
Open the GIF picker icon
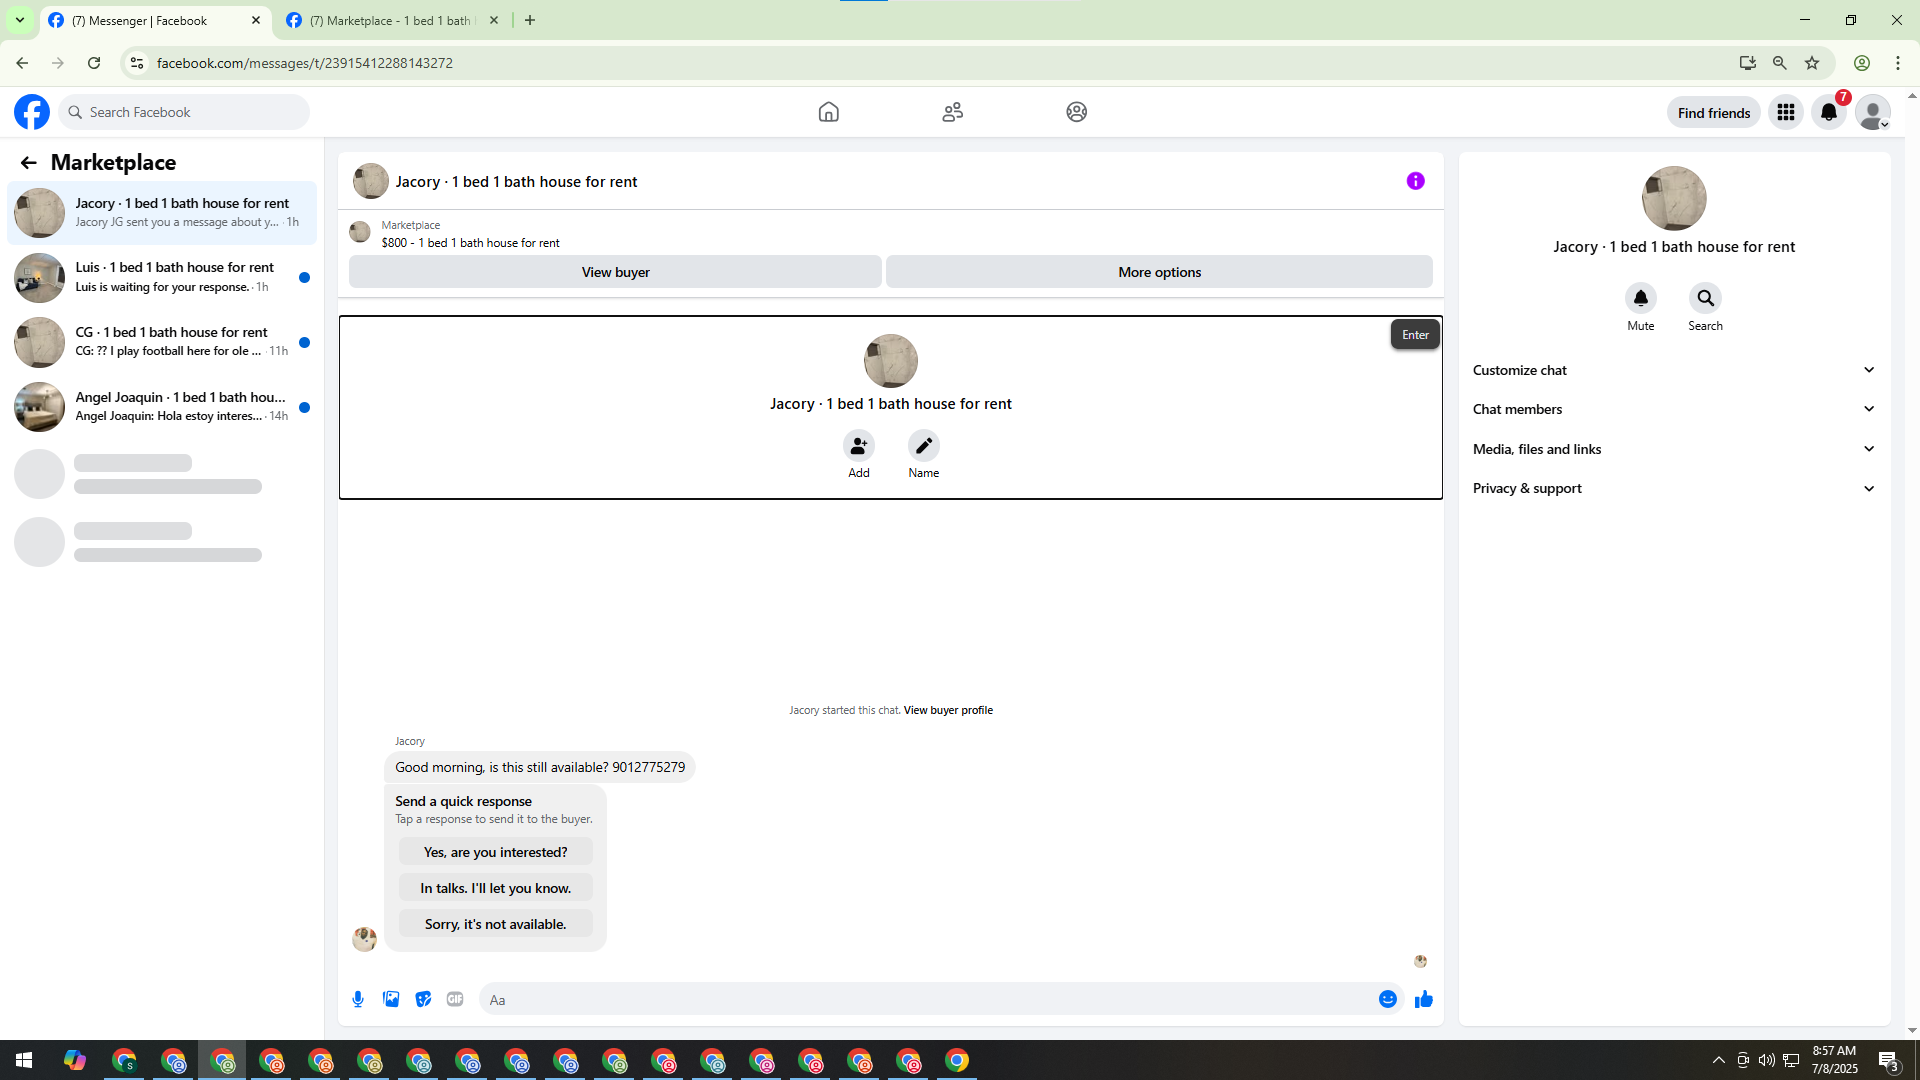[455, 999]
